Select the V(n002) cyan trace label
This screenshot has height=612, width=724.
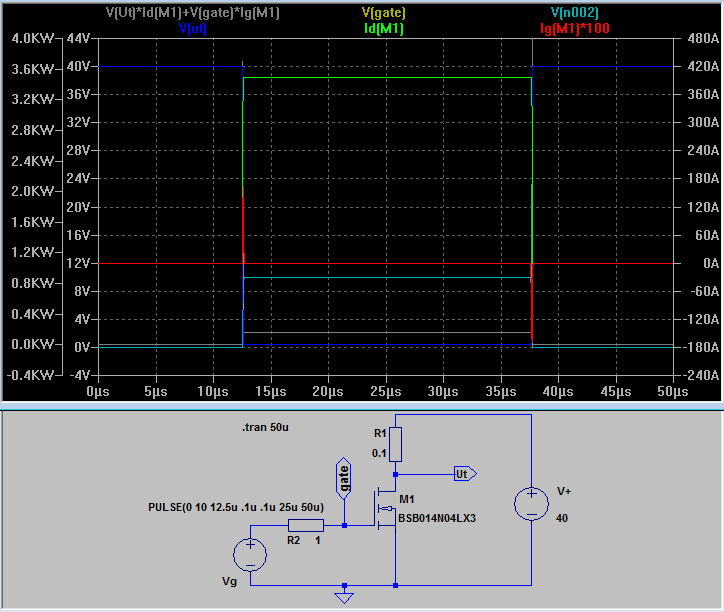point(575,12)
